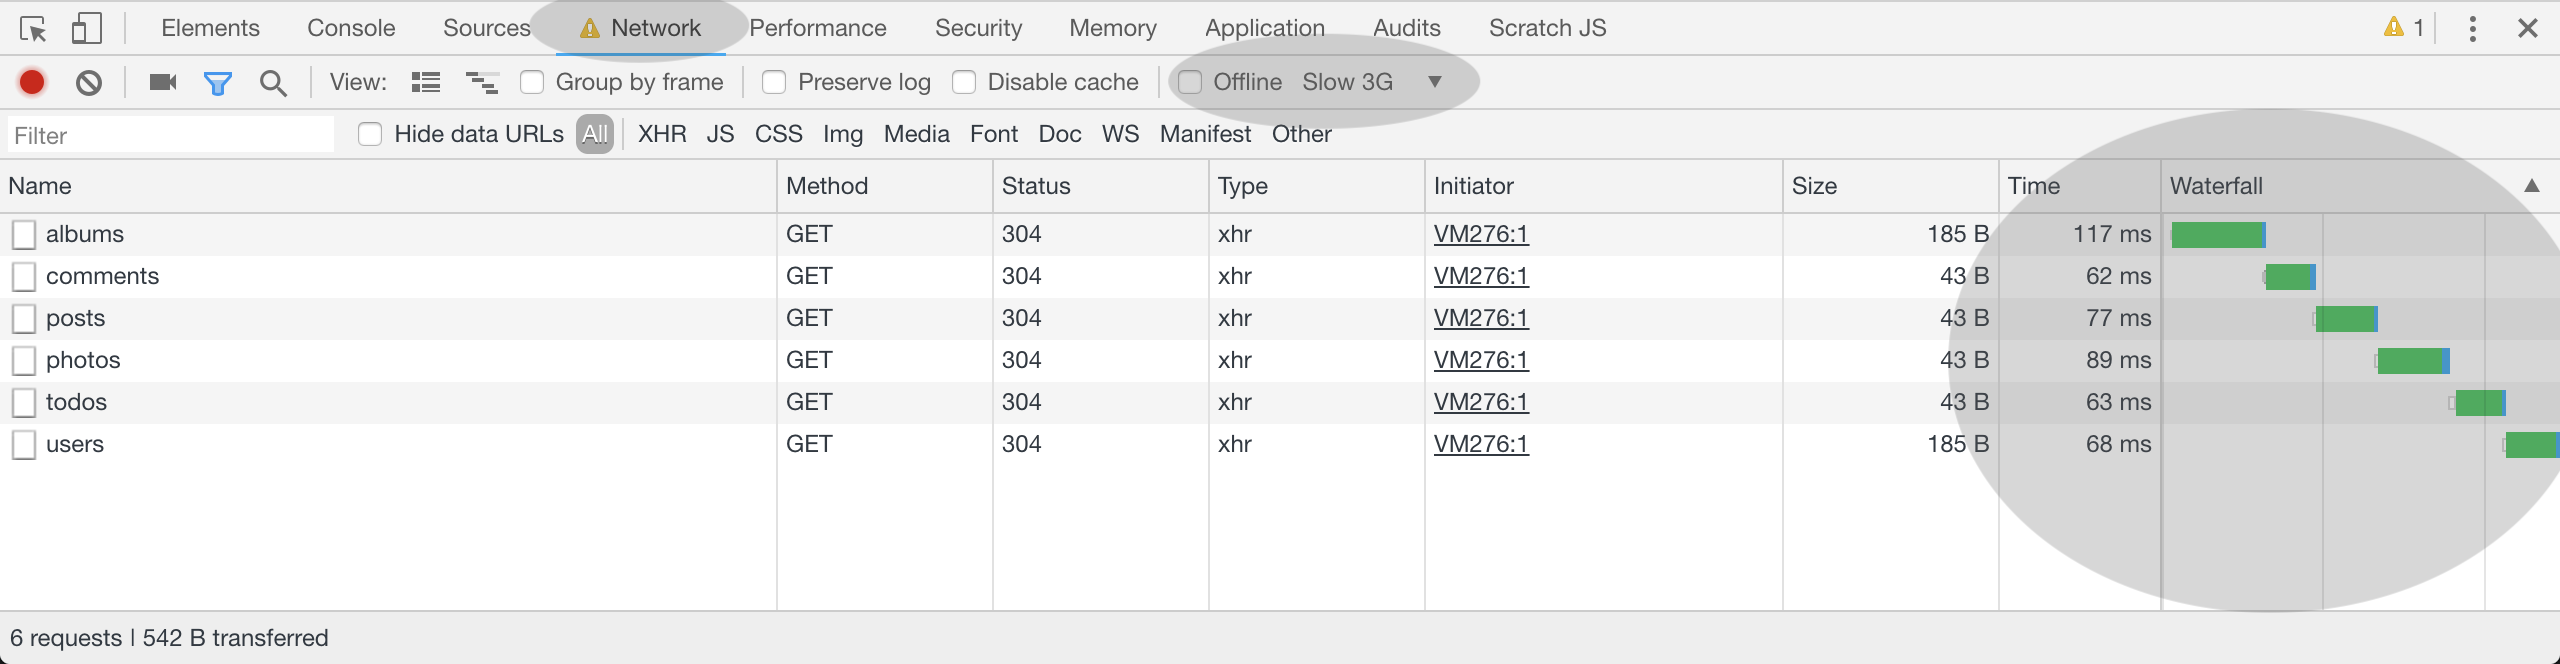Enable the Preserve log checkbox
The width and height of the screenshot is (2560, 664).
pos(774,82)
